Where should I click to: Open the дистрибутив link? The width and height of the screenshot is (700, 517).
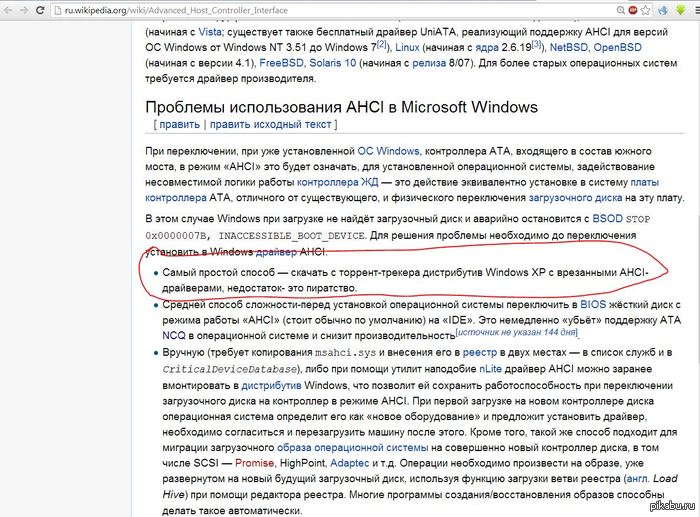point(271,385)
